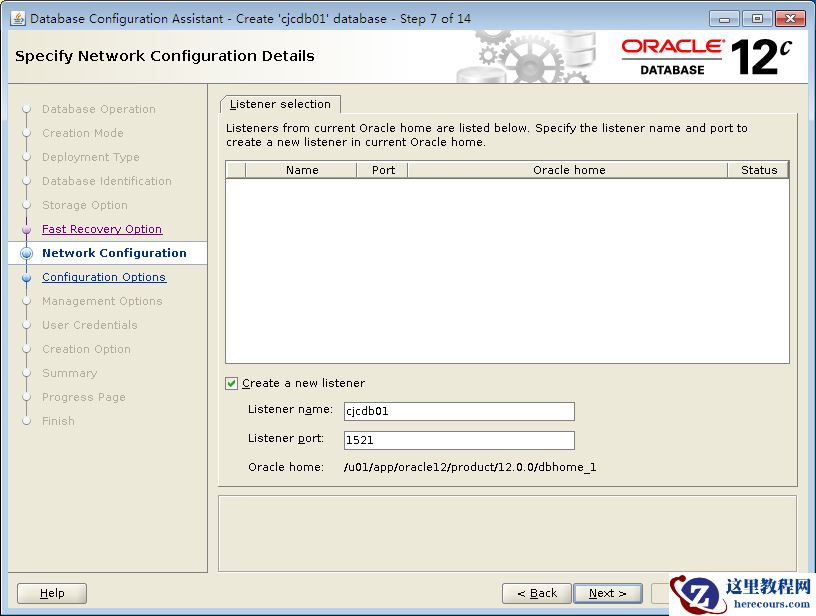Click the Port column header
This screenshot has height=616, width=816.
tap(383, 170)
